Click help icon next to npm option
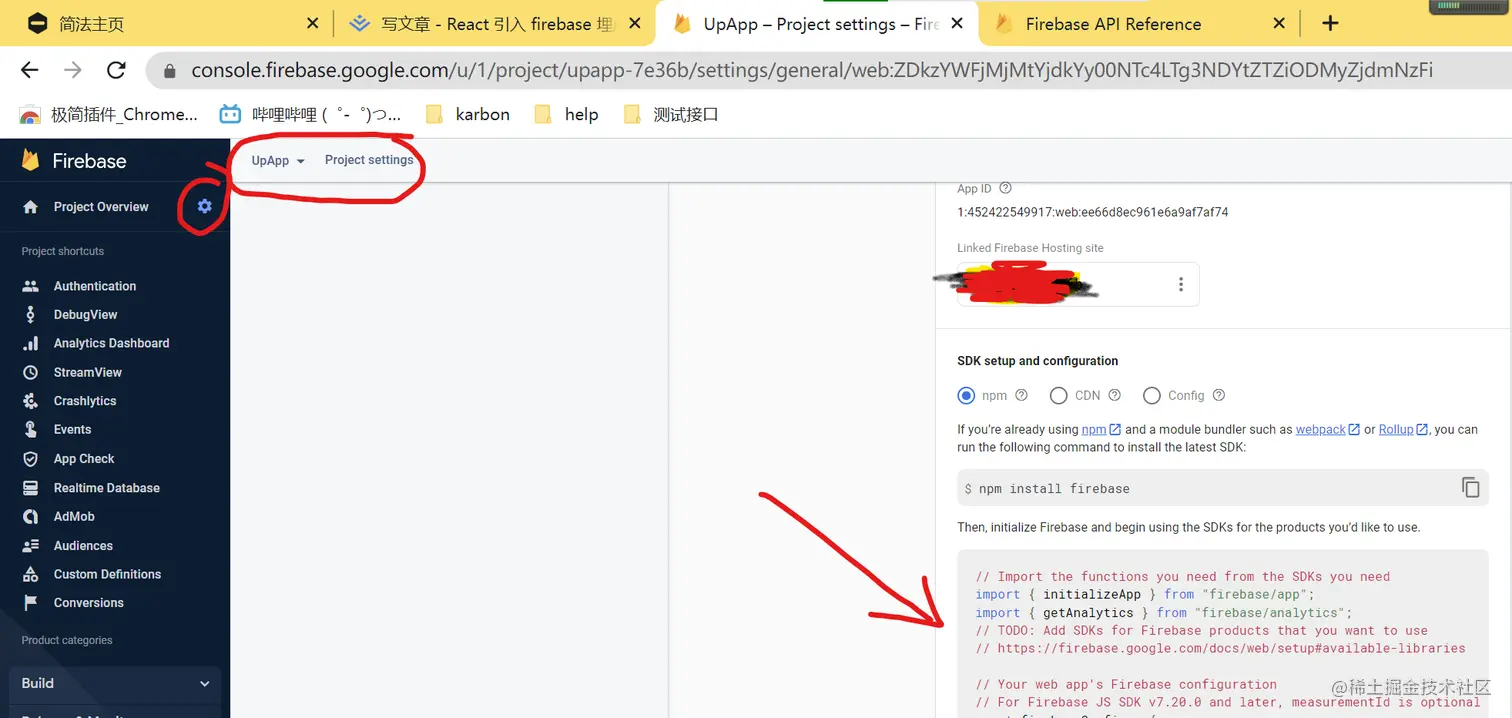Image resolution: width=1512 pixels, height=718 pixels. pyautogui.click(x=1021, y=395)
